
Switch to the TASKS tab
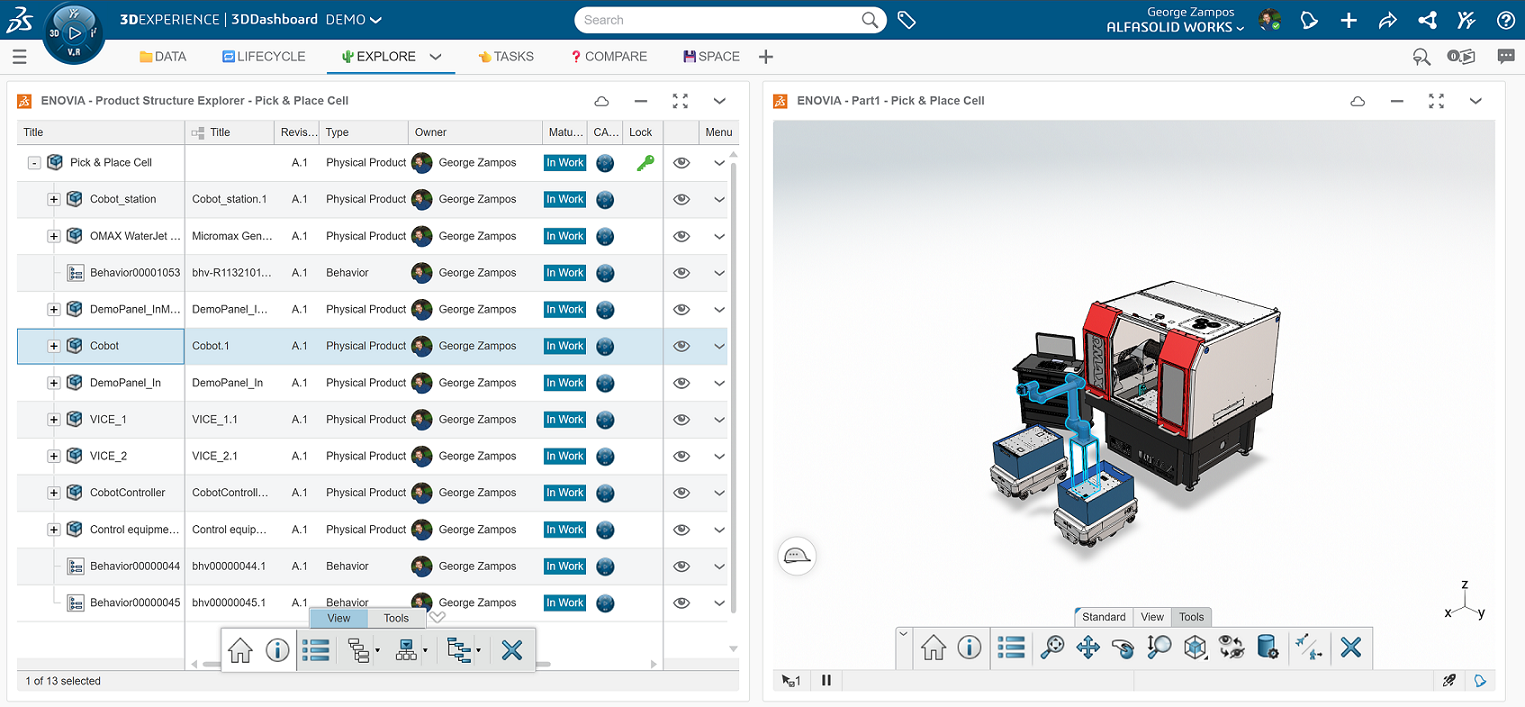point(506,57)
